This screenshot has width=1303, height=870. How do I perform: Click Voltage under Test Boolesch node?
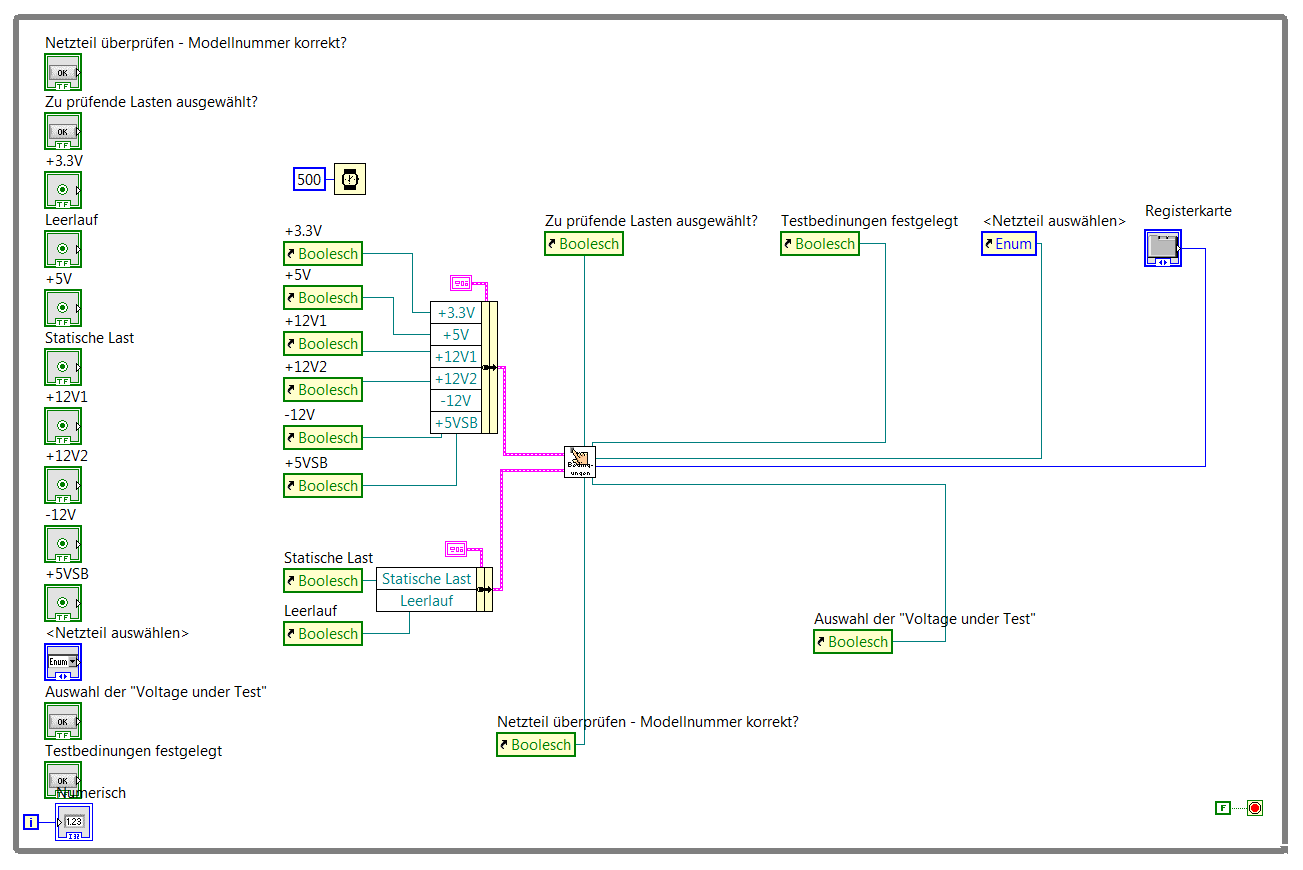click(x=853, y=642)
